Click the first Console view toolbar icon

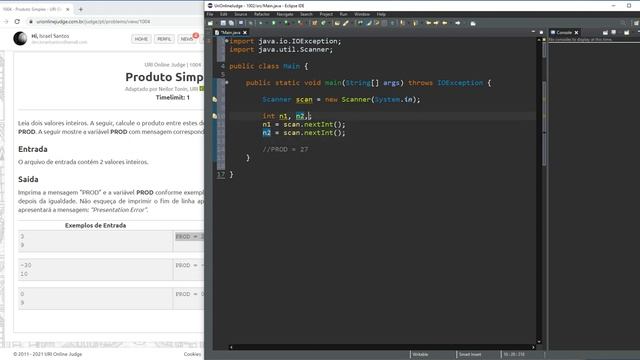(605, 32)
